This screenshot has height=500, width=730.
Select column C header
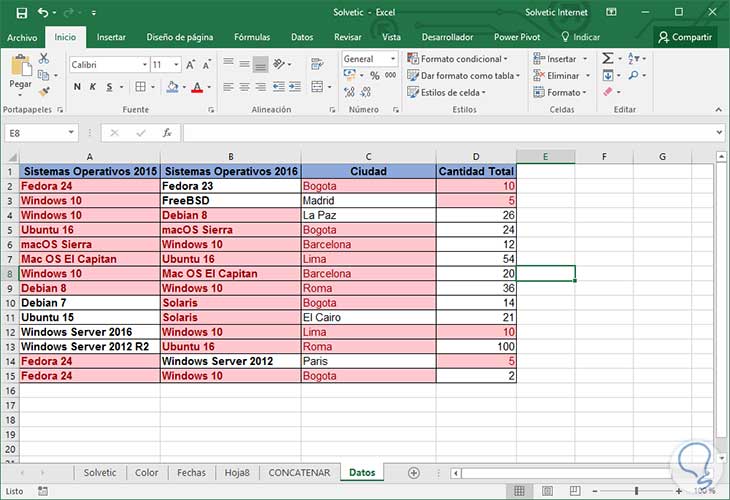click(x=368, y=157)
